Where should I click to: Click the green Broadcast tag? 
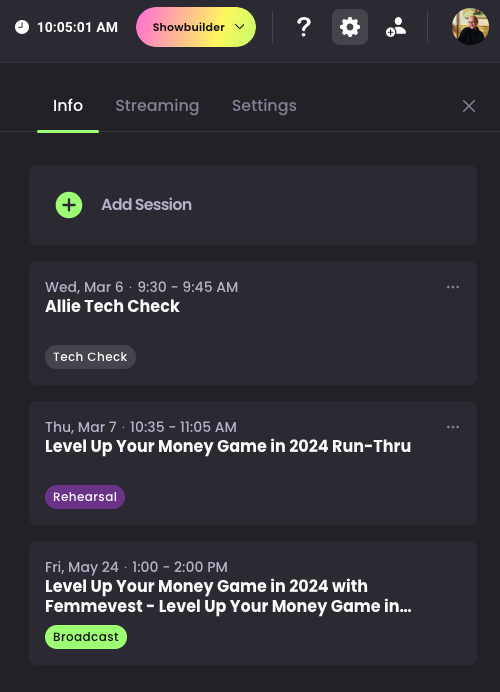86,637
